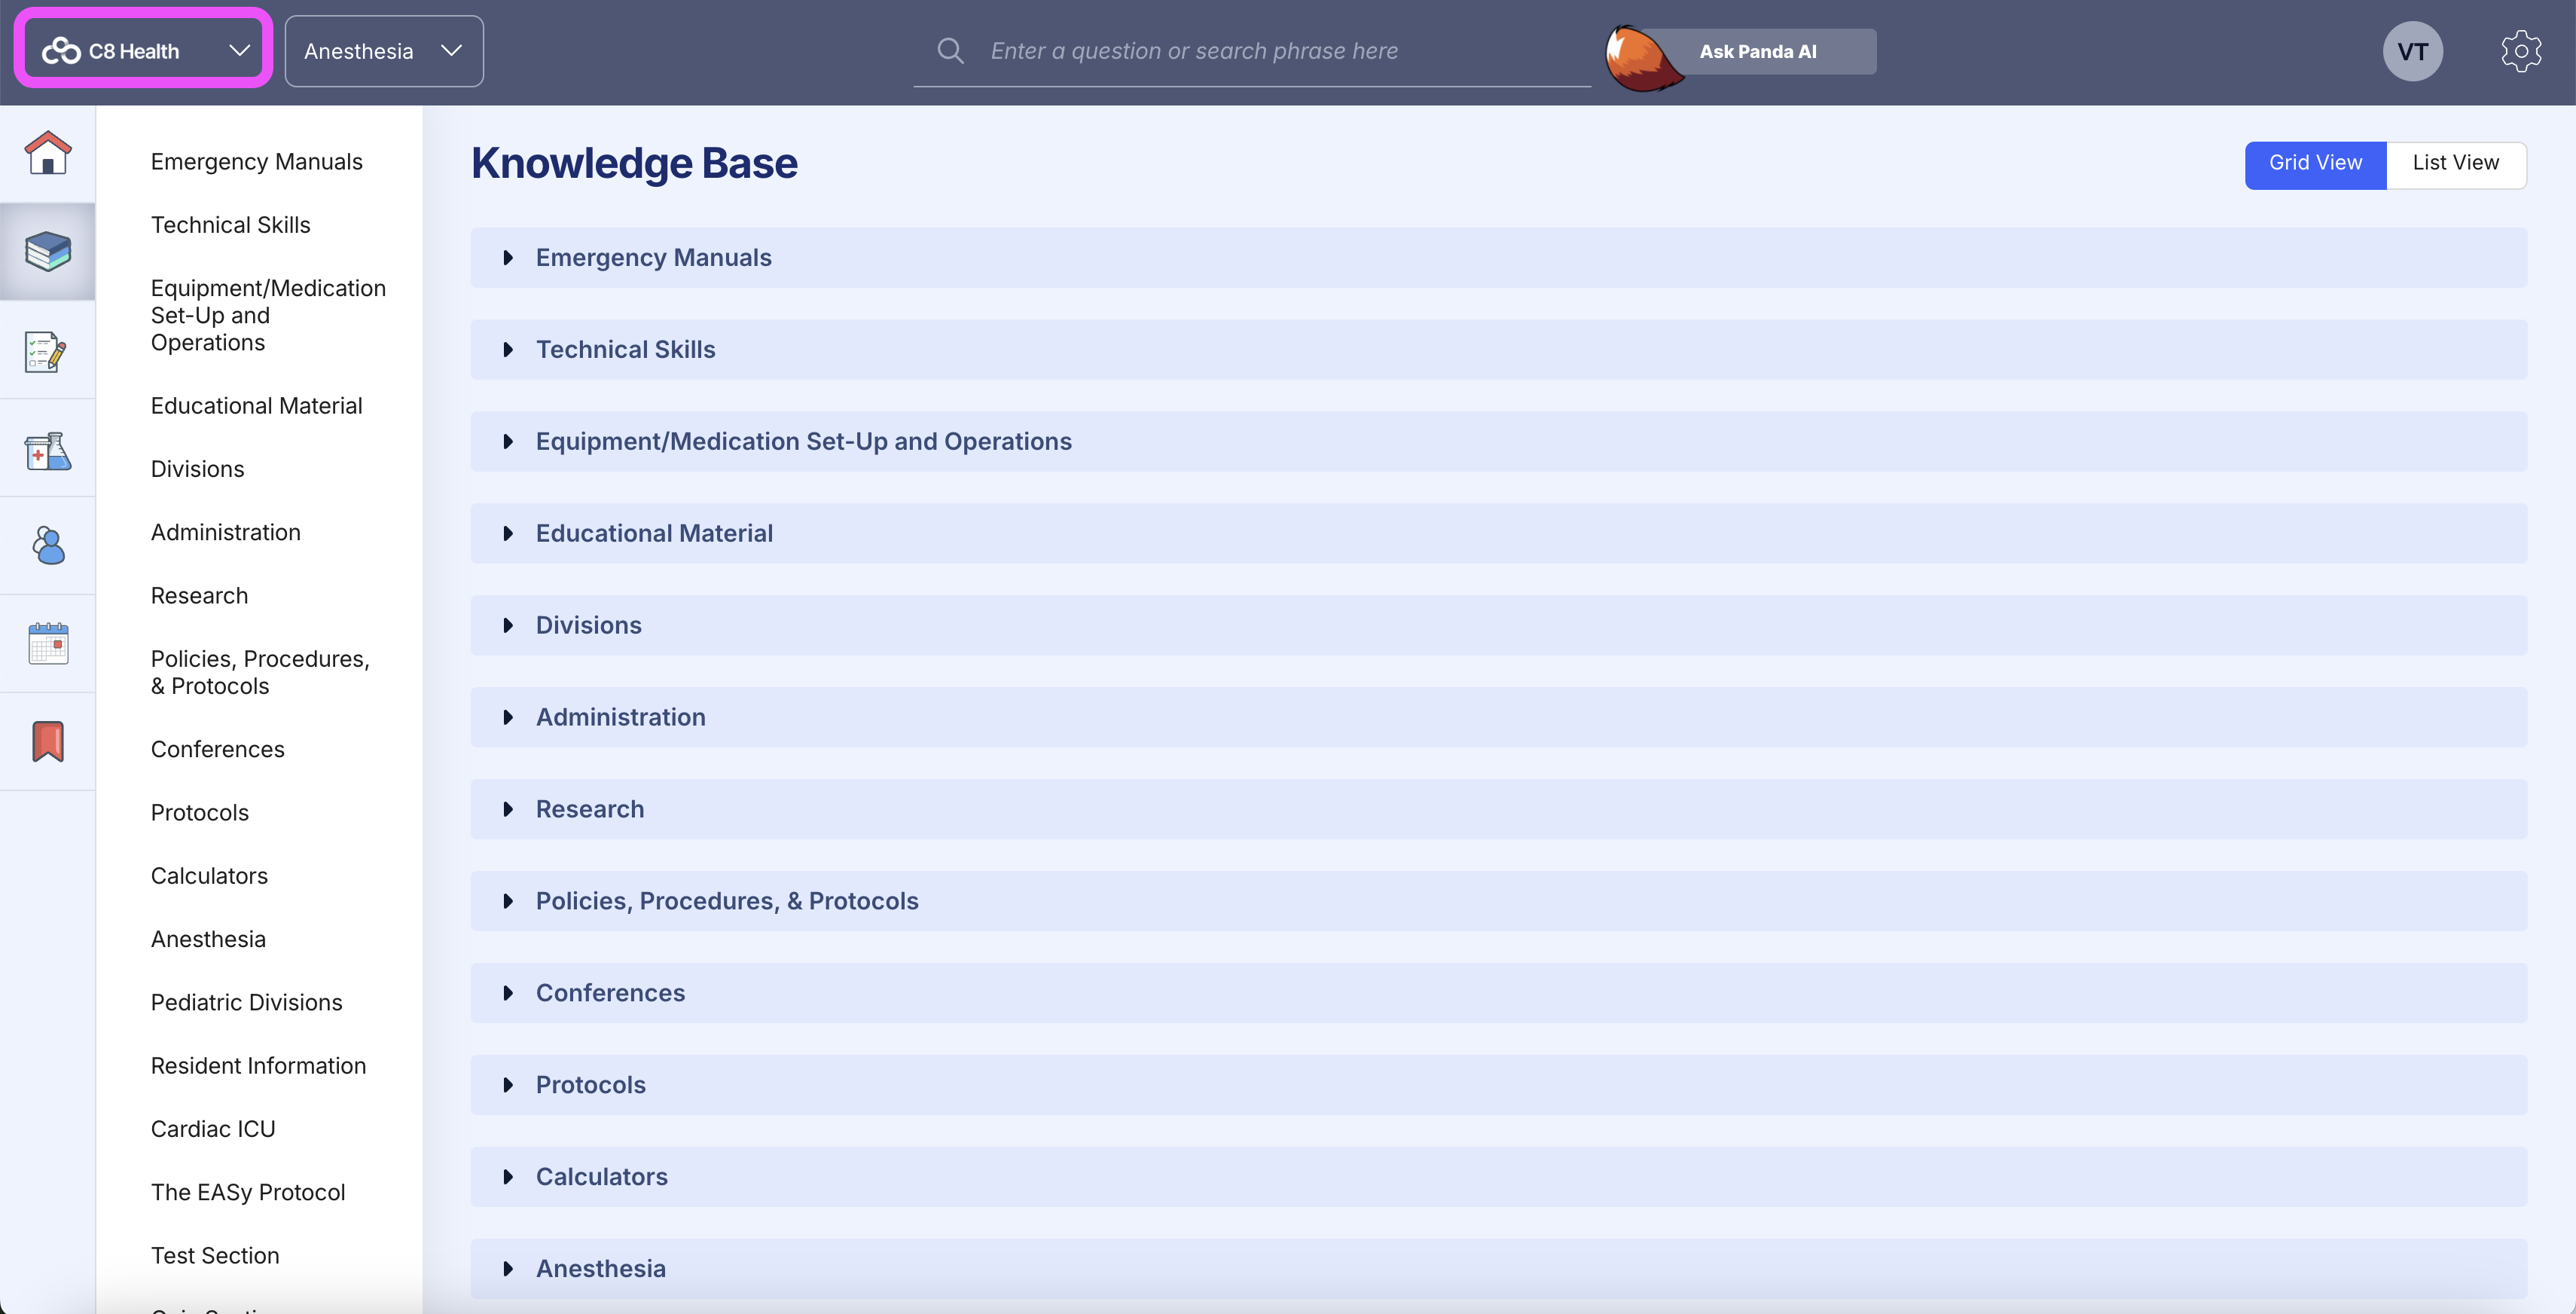Expand the Administration section arrow
Screen dimensions: 2576x1314
pos(508,718)
